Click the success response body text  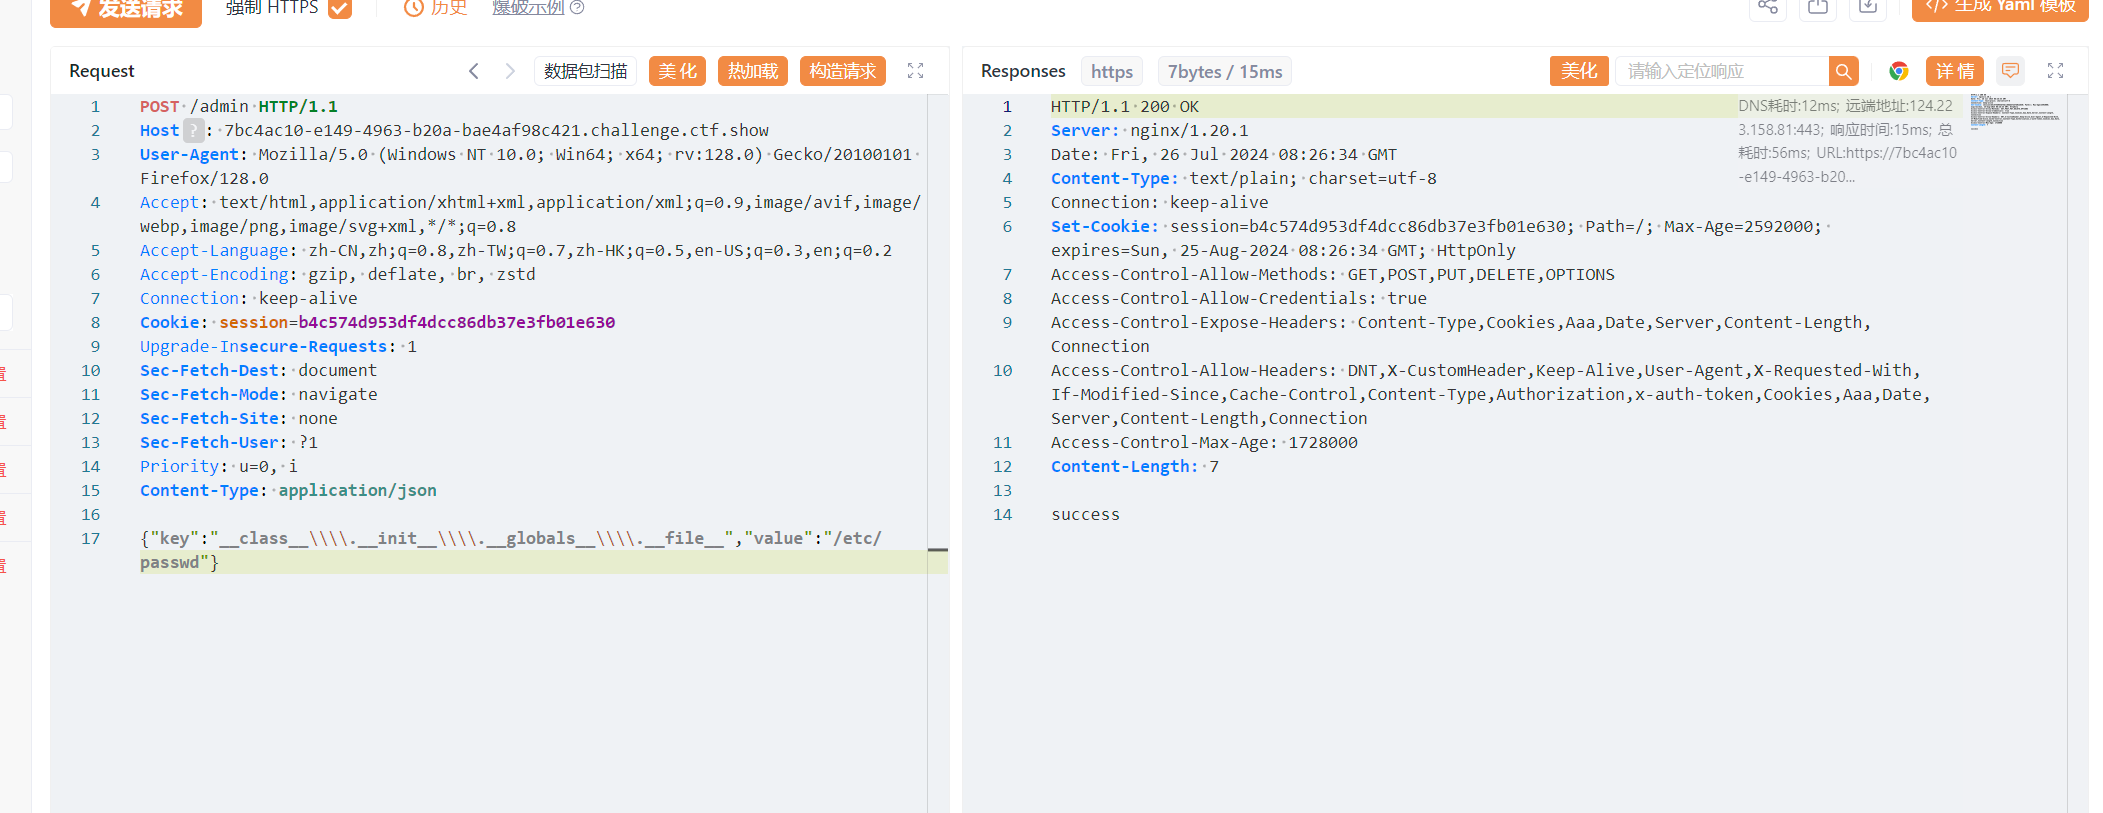(1085, 514)
